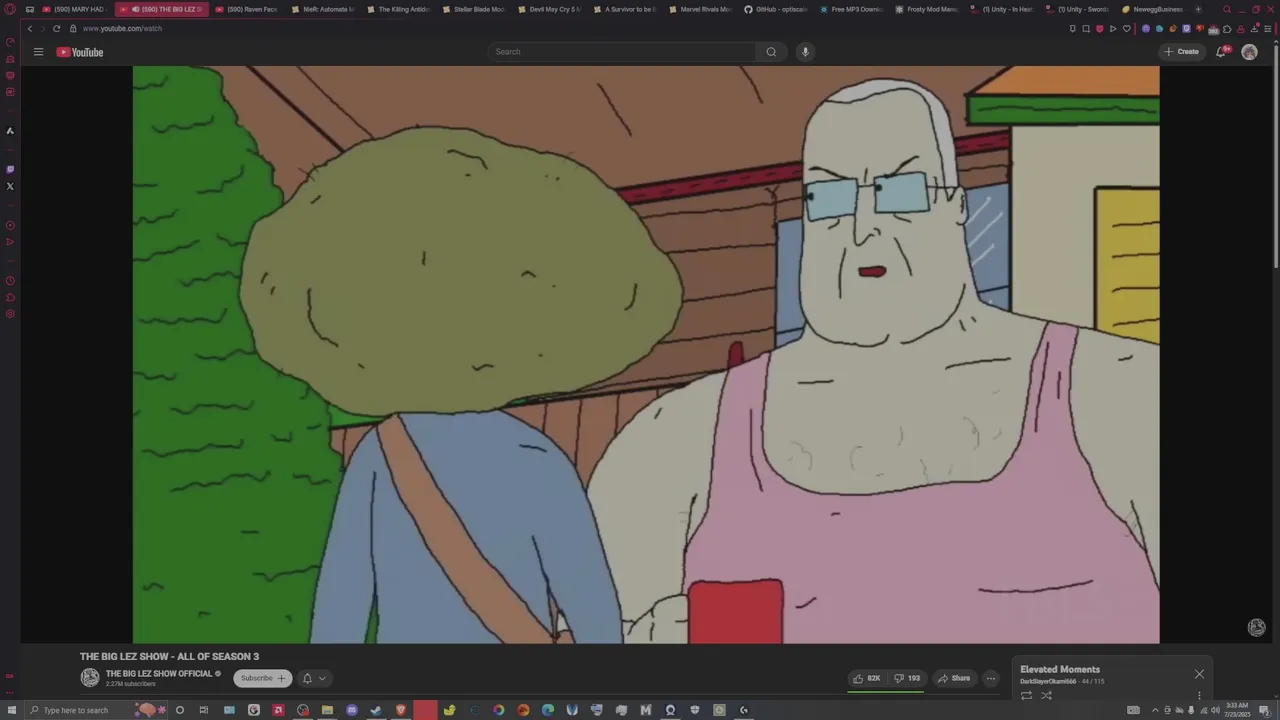Open the Easy Setup sliders icon

point(1268,29)
